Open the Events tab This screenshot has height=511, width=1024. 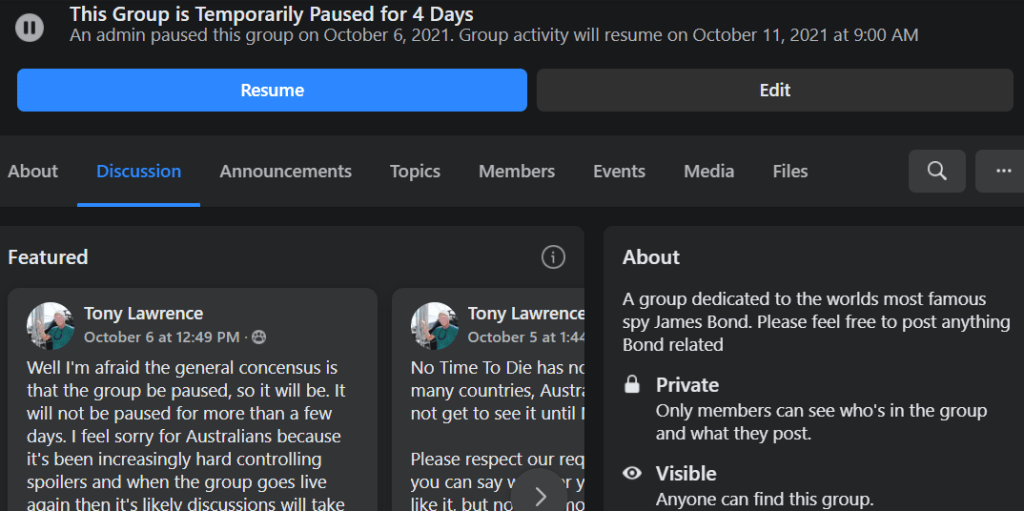(619, 171)
